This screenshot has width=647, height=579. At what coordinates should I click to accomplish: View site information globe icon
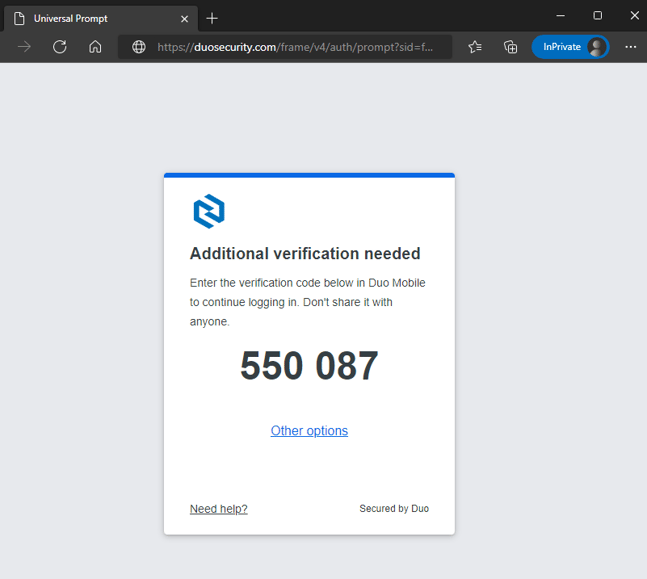click(139, 47)
